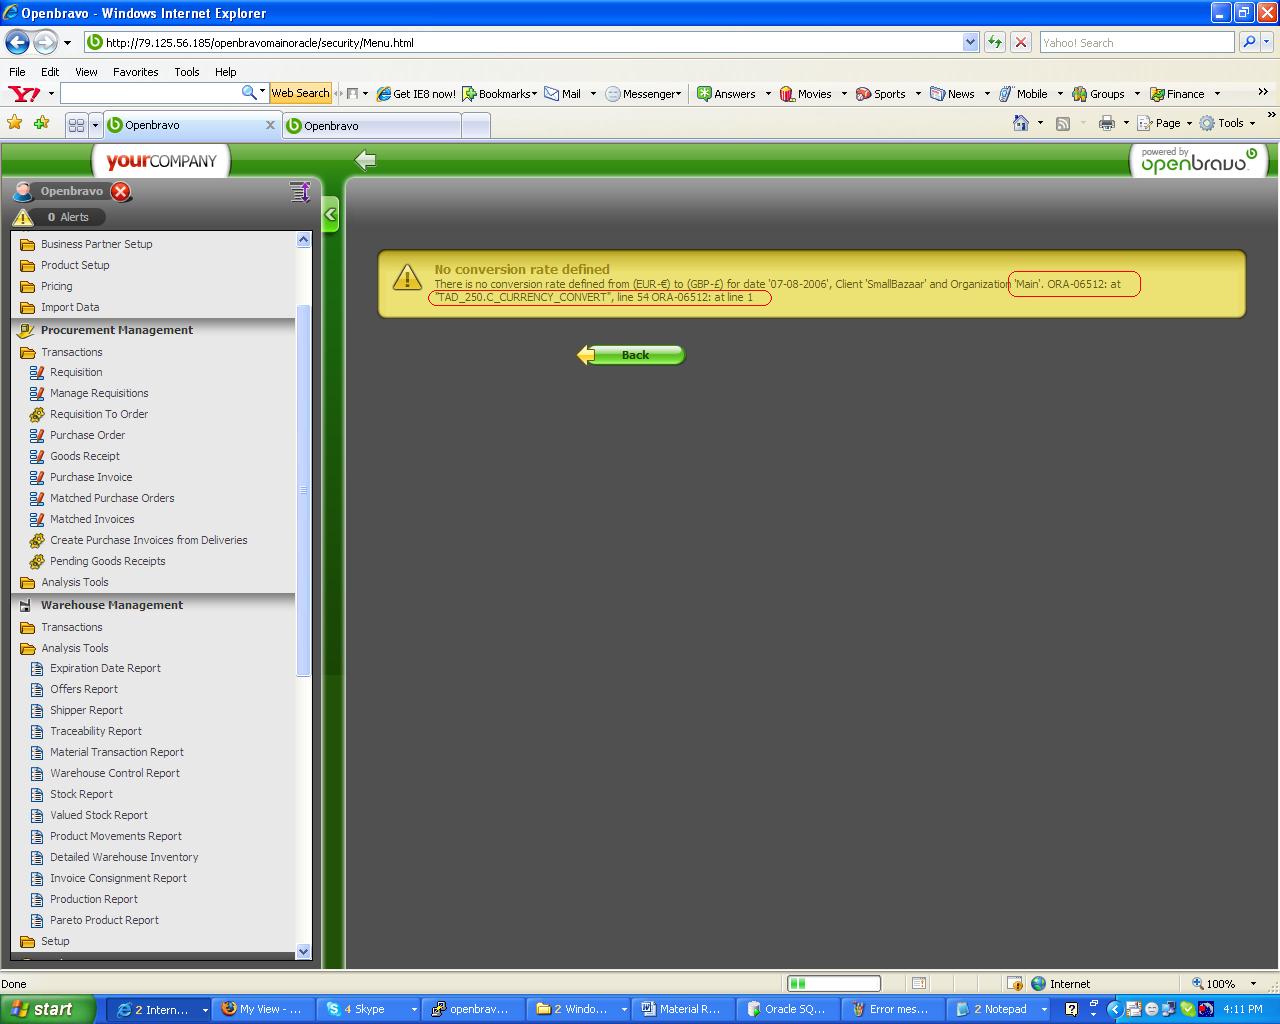Click the expand/collapse menu tree icon

[299, 192]
